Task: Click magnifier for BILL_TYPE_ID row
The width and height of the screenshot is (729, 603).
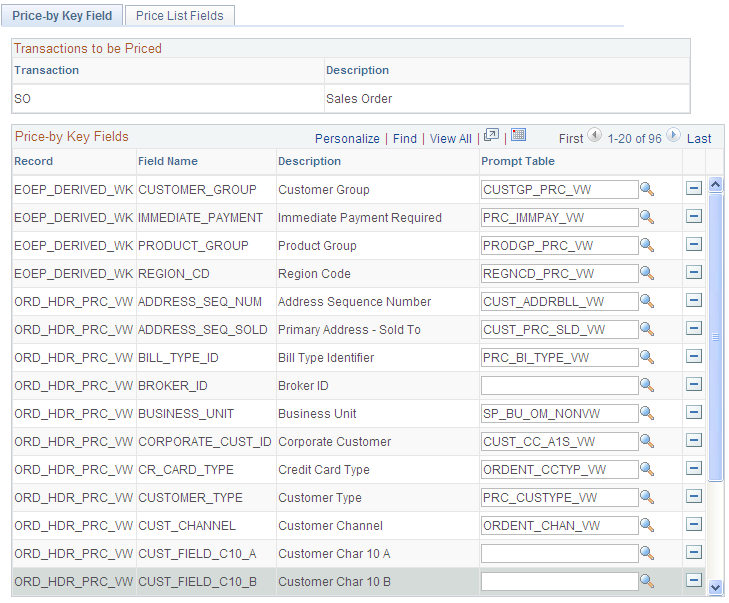Action: click(647, 358)
